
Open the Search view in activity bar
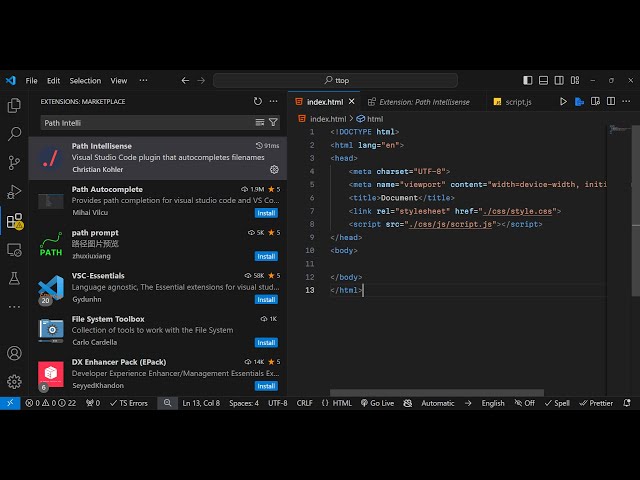14,133
